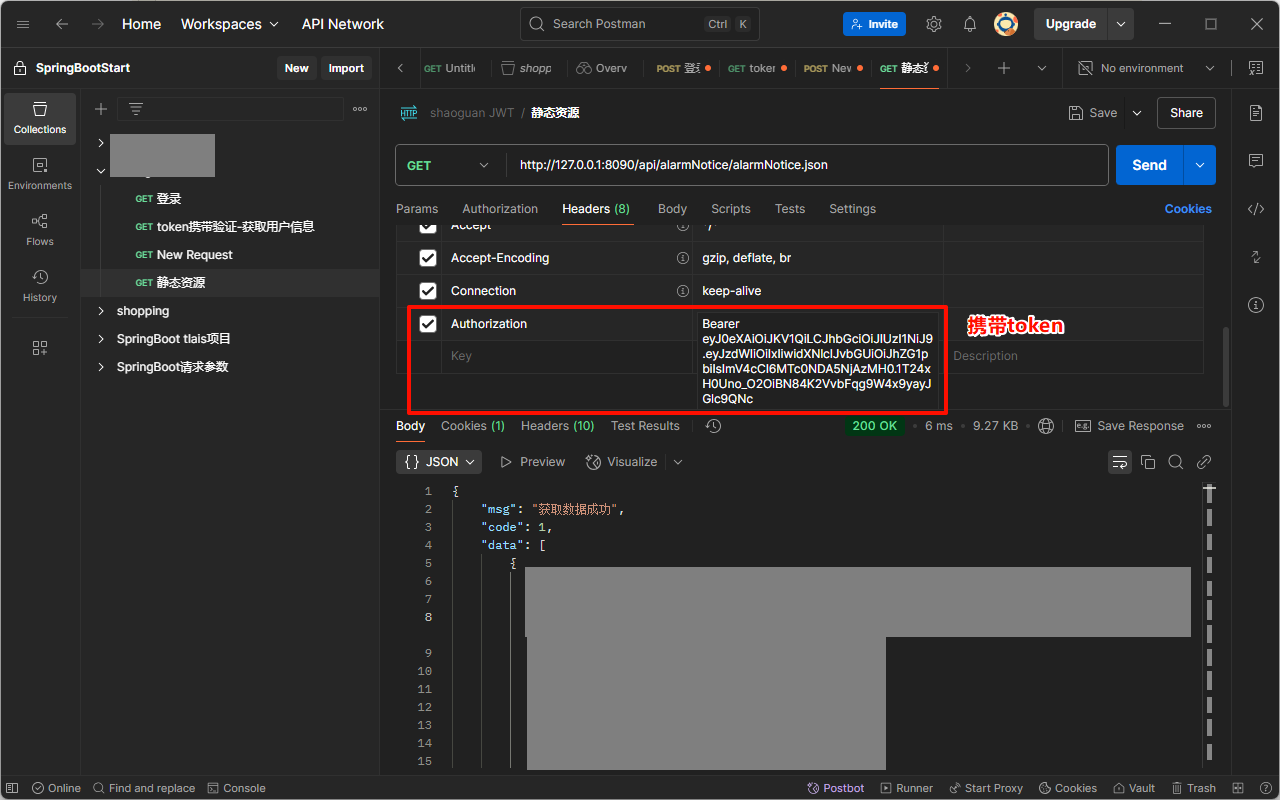Open the tab list dropdown chevron
Screen dimensions: 1280x800
click(1042, 68)
